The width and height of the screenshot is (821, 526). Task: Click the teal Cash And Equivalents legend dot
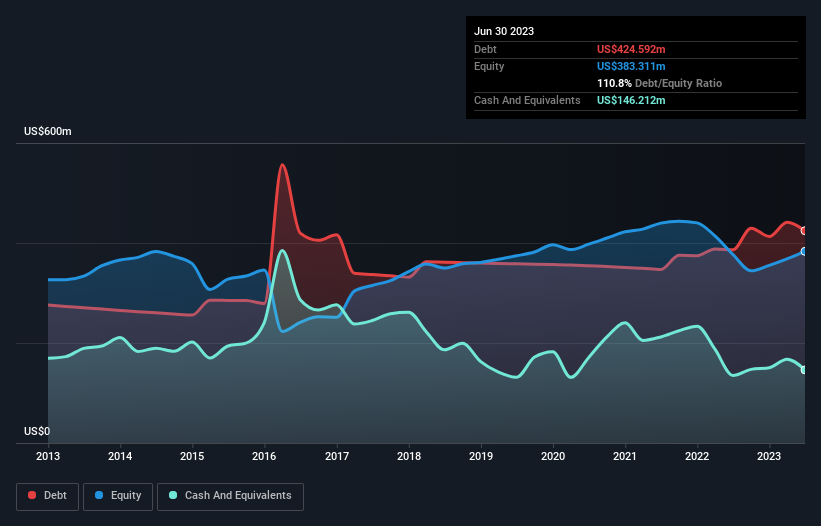pos(173,495)
